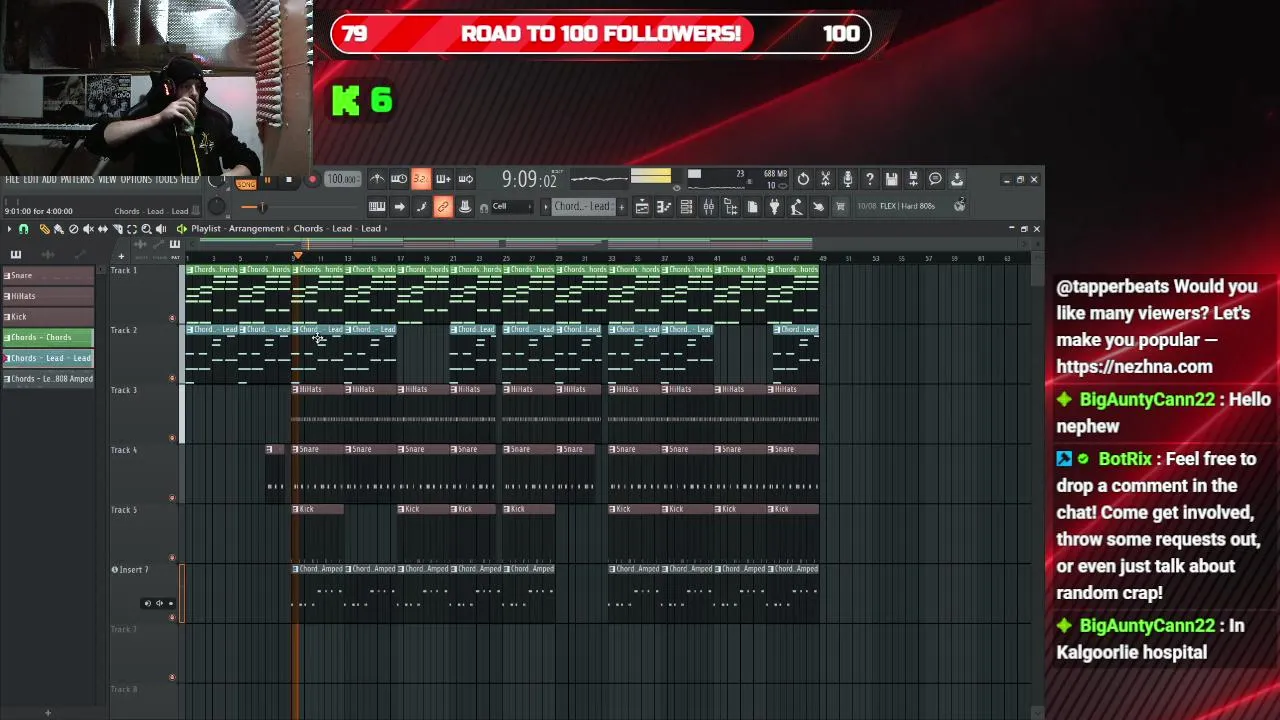Viewport: 1280px width, 720px height.
Task: Open the OPTIONS menu
Action: pos(136,180)
